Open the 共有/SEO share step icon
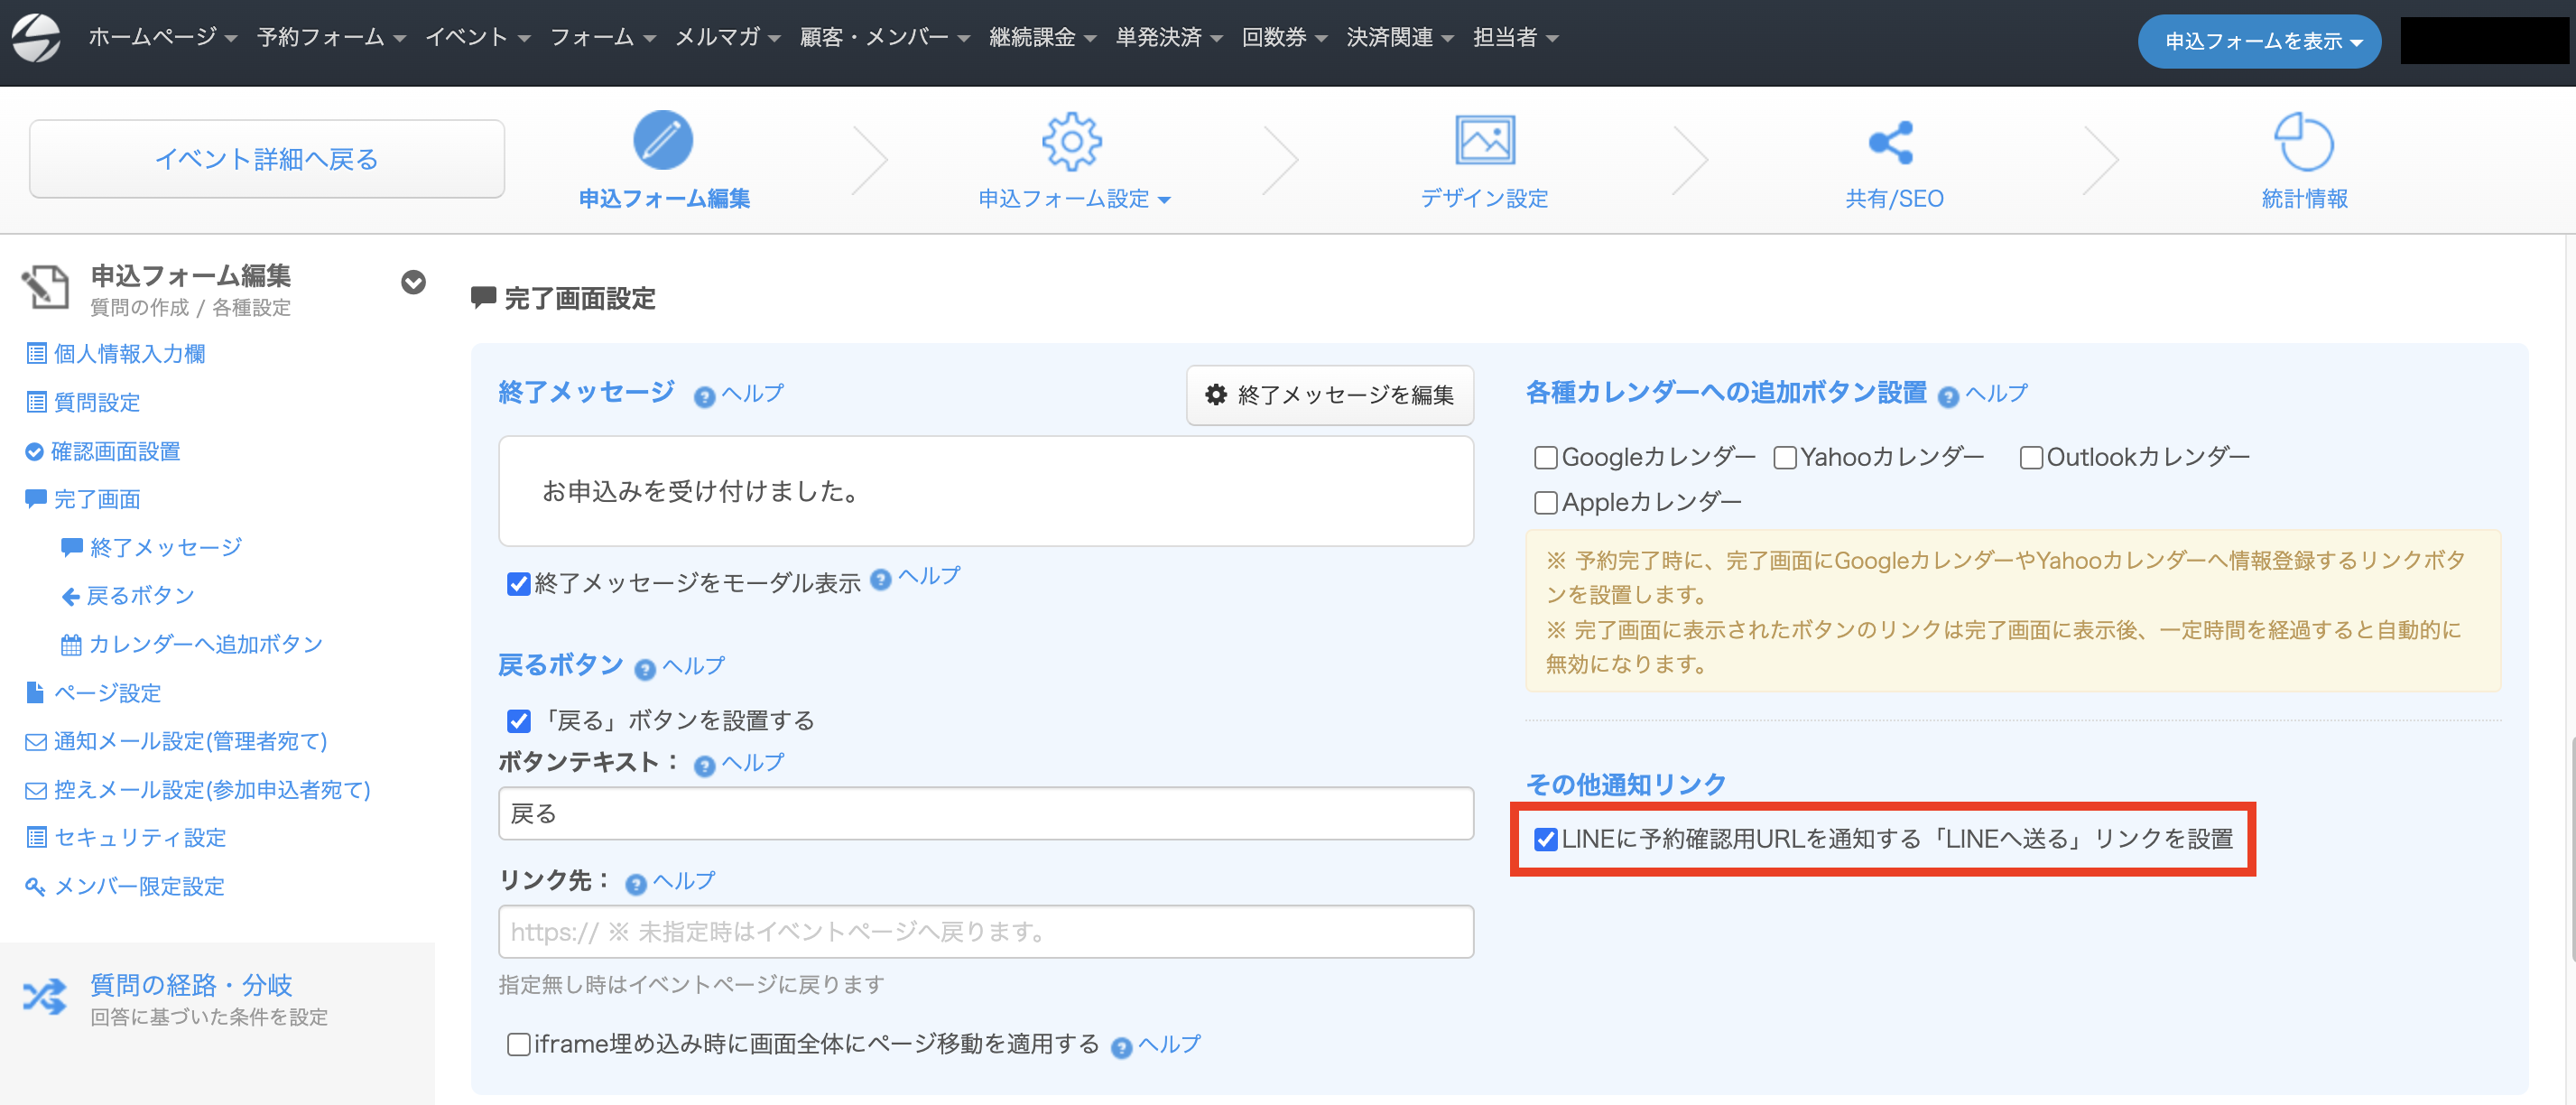Image resolution: width=2576 pixels, height=1105 pixels. (x=1892, y=142)
